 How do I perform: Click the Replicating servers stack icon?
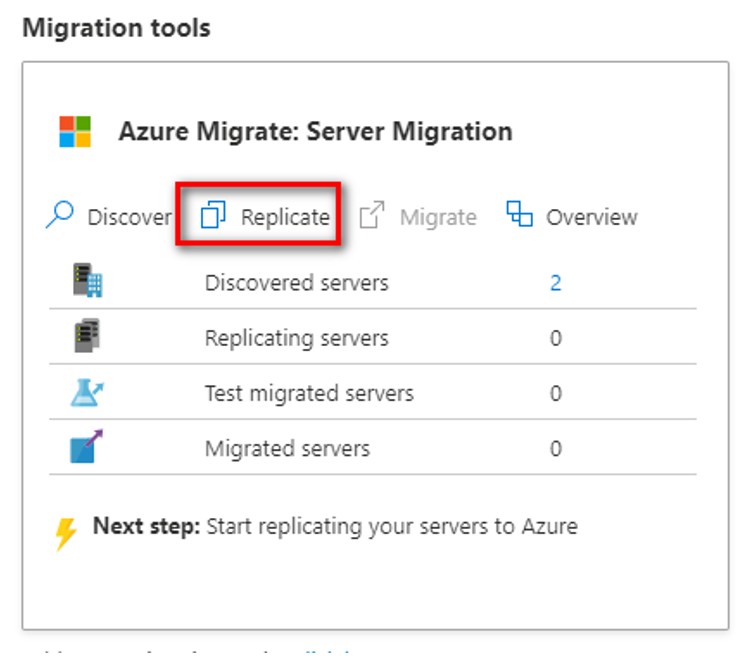(x=87, y=336)
